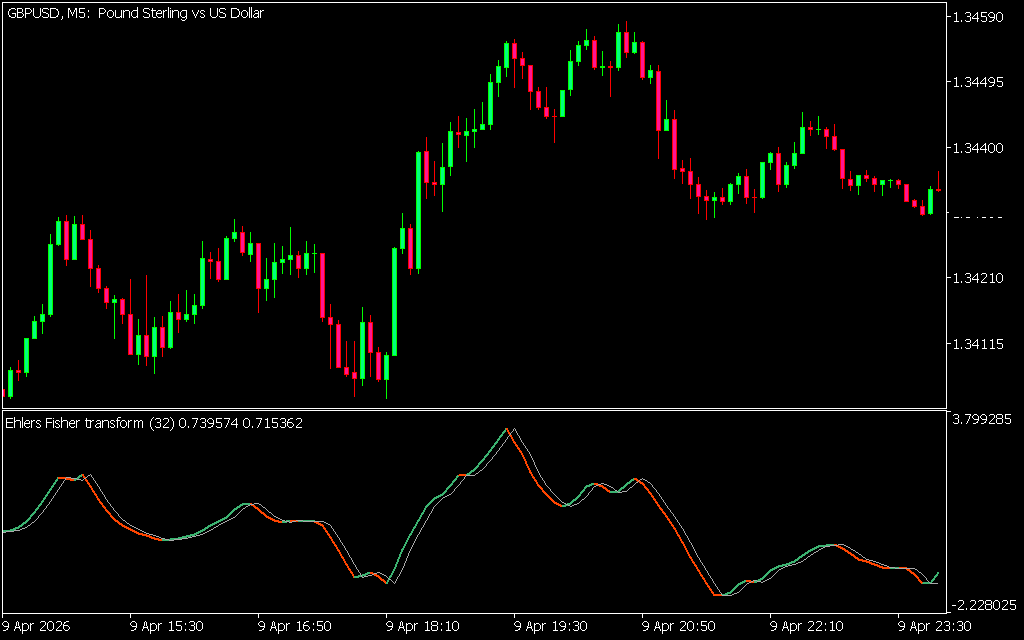Select the 9 Apr 15:30 time label
This screenshot has height=640, width=1024.
168,626
